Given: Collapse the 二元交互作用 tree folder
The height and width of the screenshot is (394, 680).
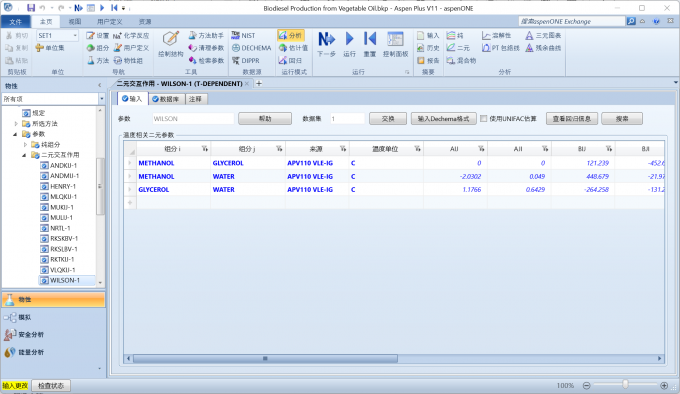Looking at the screenshot, I should click(x=24, y=155).
